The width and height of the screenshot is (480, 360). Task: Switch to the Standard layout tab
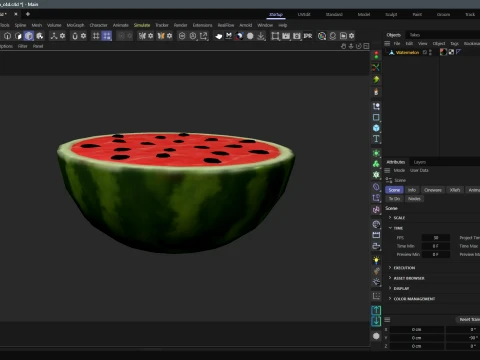point(334,14)
